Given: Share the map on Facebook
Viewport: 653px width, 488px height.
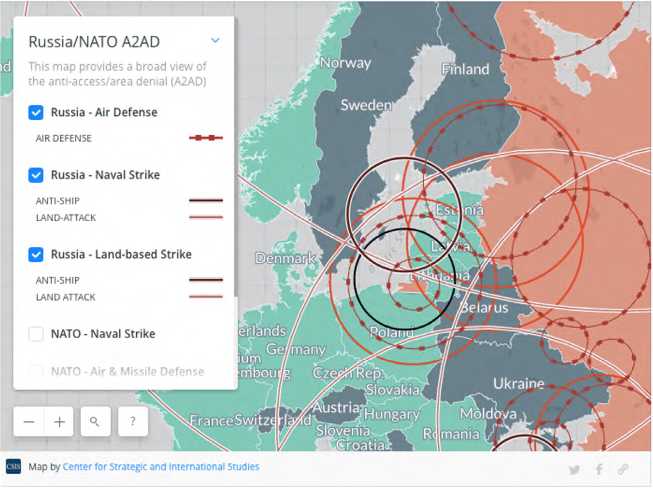Looking at the screenshot, I should tap(599, 469).
